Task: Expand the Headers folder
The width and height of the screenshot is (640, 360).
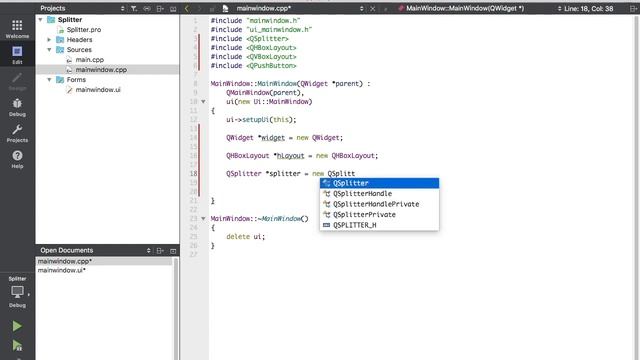Action: point(49,40)
